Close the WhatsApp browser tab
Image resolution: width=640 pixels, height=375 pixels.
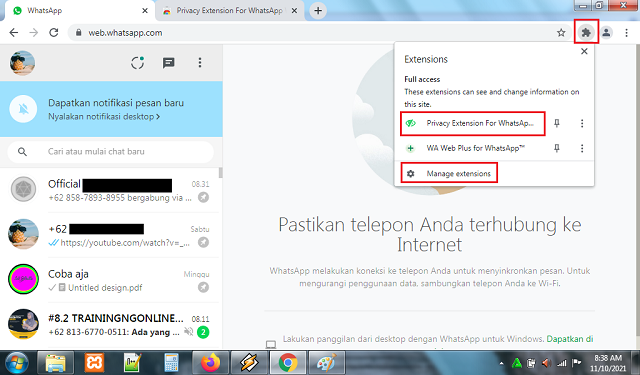[145, 11]
